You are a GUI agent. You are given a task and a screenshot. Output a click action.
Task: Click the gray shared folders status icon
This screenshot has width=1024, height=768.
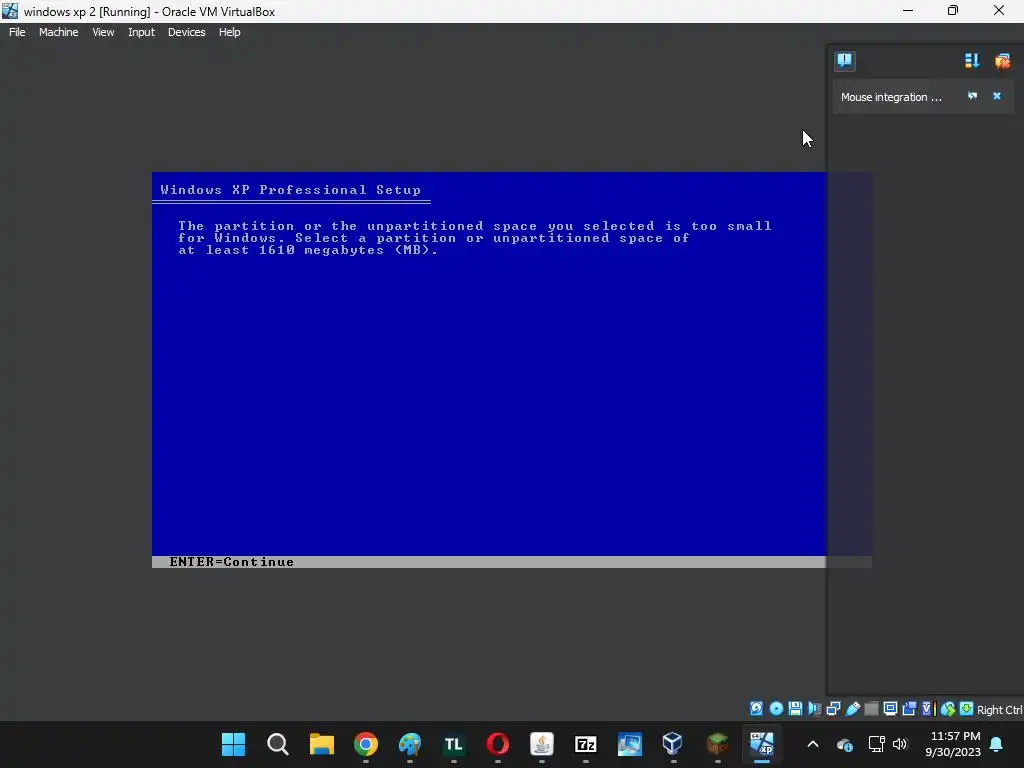(871, 709)
